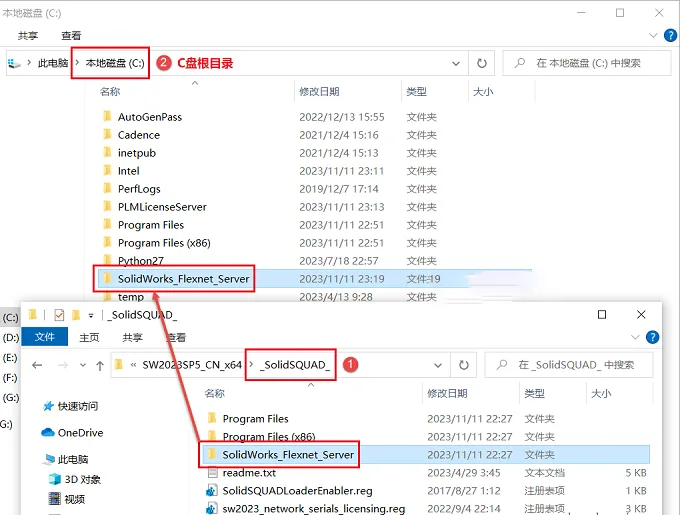
Task: Click the properties checkmark icon in _SolidSQUAD_ title bar
Action: (x=59, y=315)
